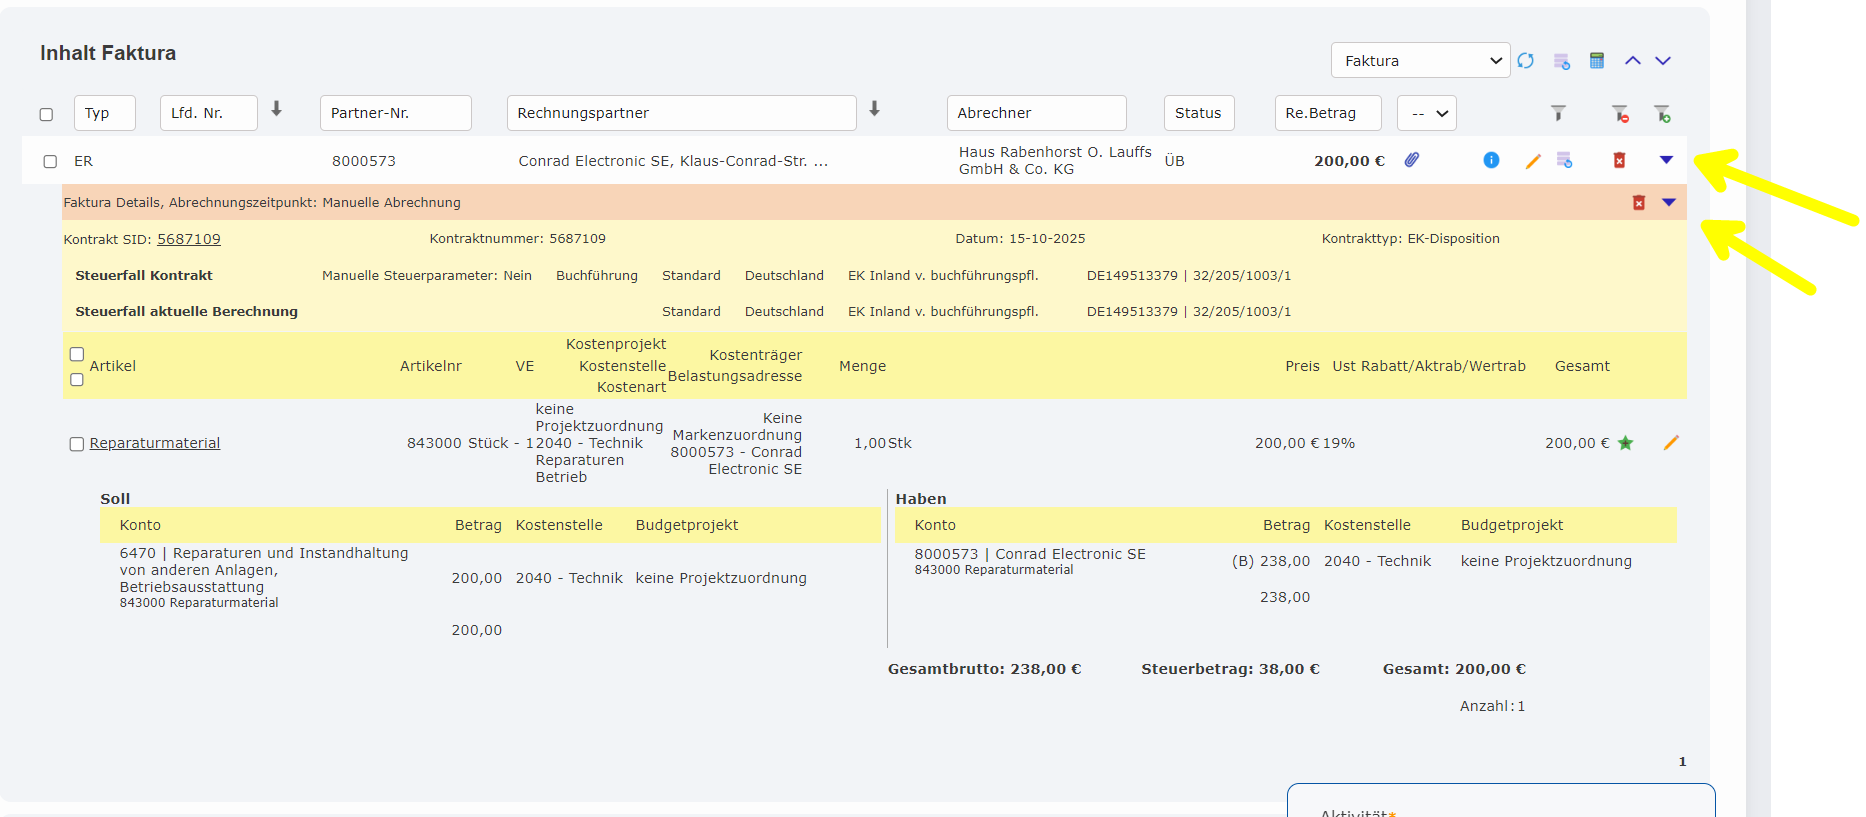Delete Faktura Details via red trash icon
Image resolution: width=1866 pixels, height=817 pixels.
tap(1639, 203)
